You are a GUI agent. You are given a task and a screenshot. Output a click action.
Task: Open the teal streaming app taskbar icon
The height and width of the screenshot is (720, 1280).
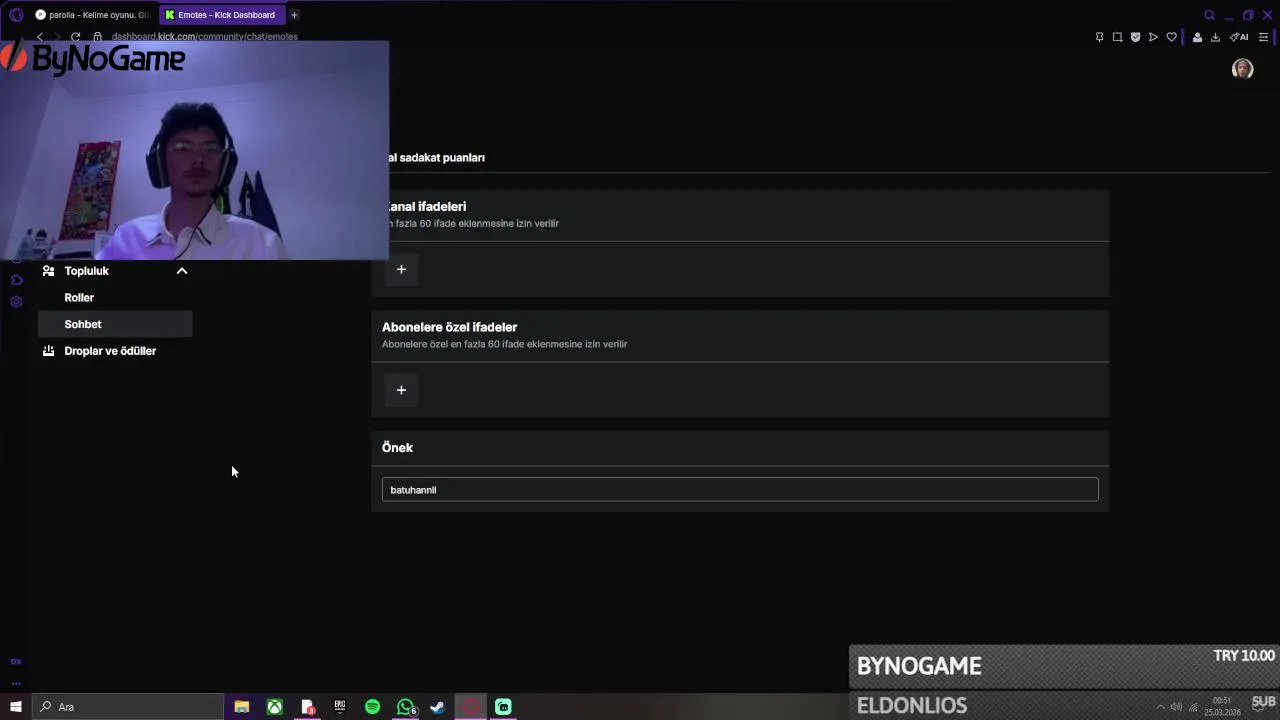[503, 707]
